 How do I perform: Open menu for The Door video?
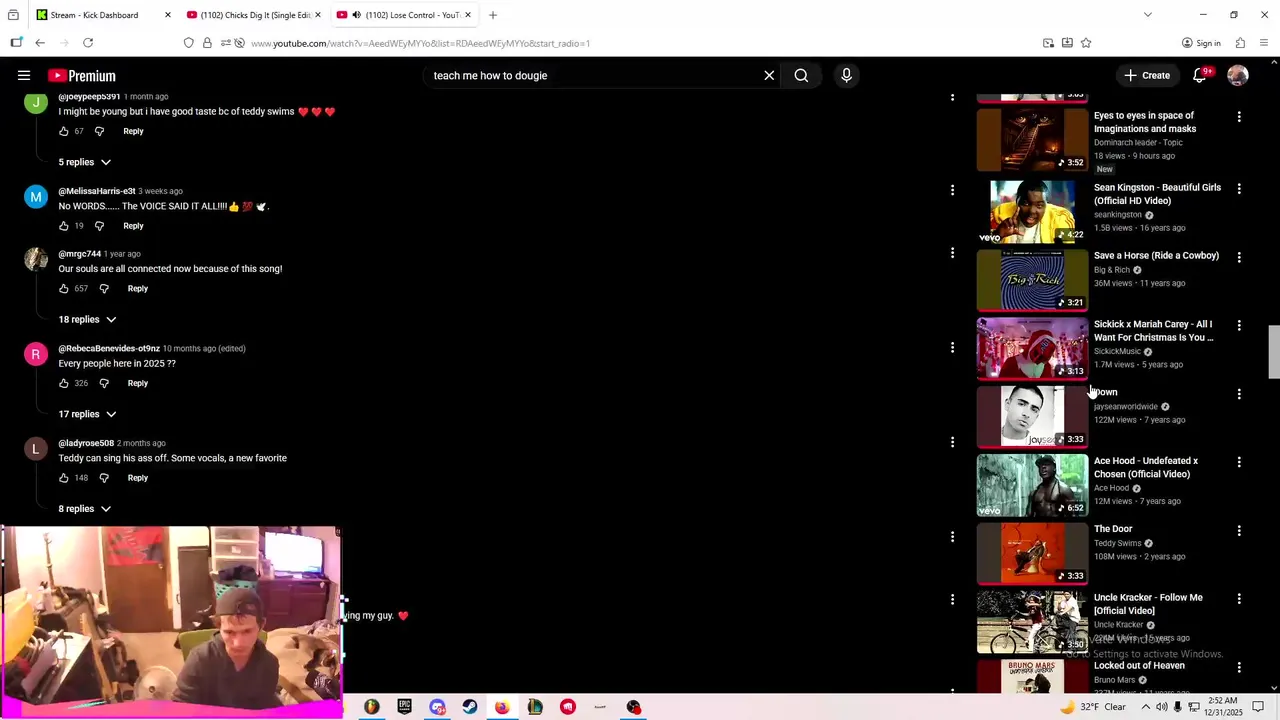(x=1239, y=531)
